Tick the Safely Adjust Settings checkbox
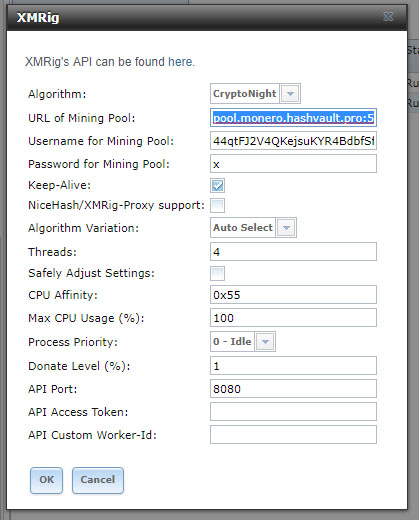Viewport: 419px width, 520px height. [x=217, y=273]
